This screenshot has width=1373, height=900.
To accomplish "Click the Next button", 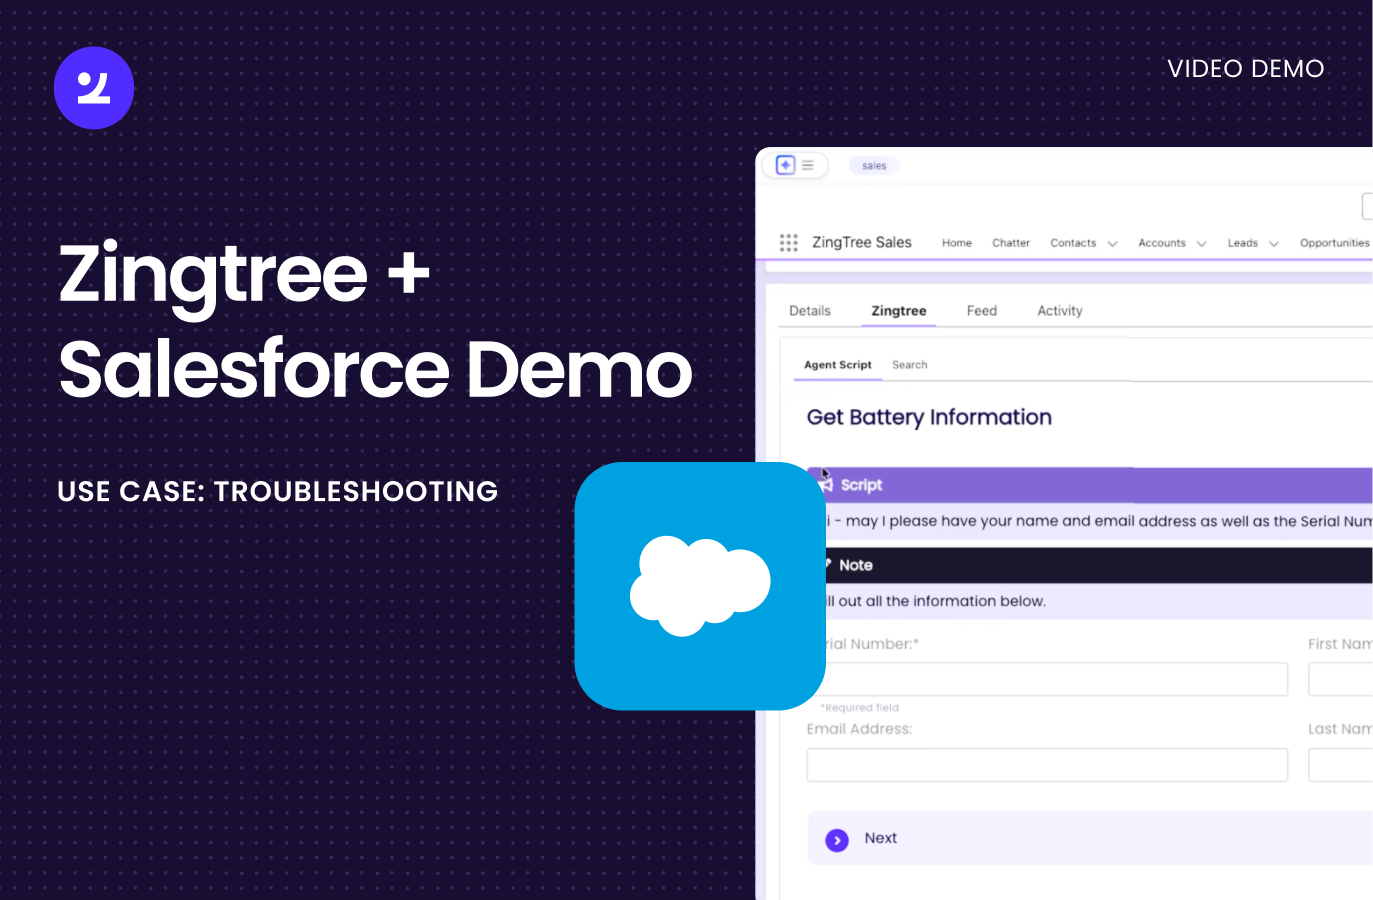I will (x=1090, y=838).
